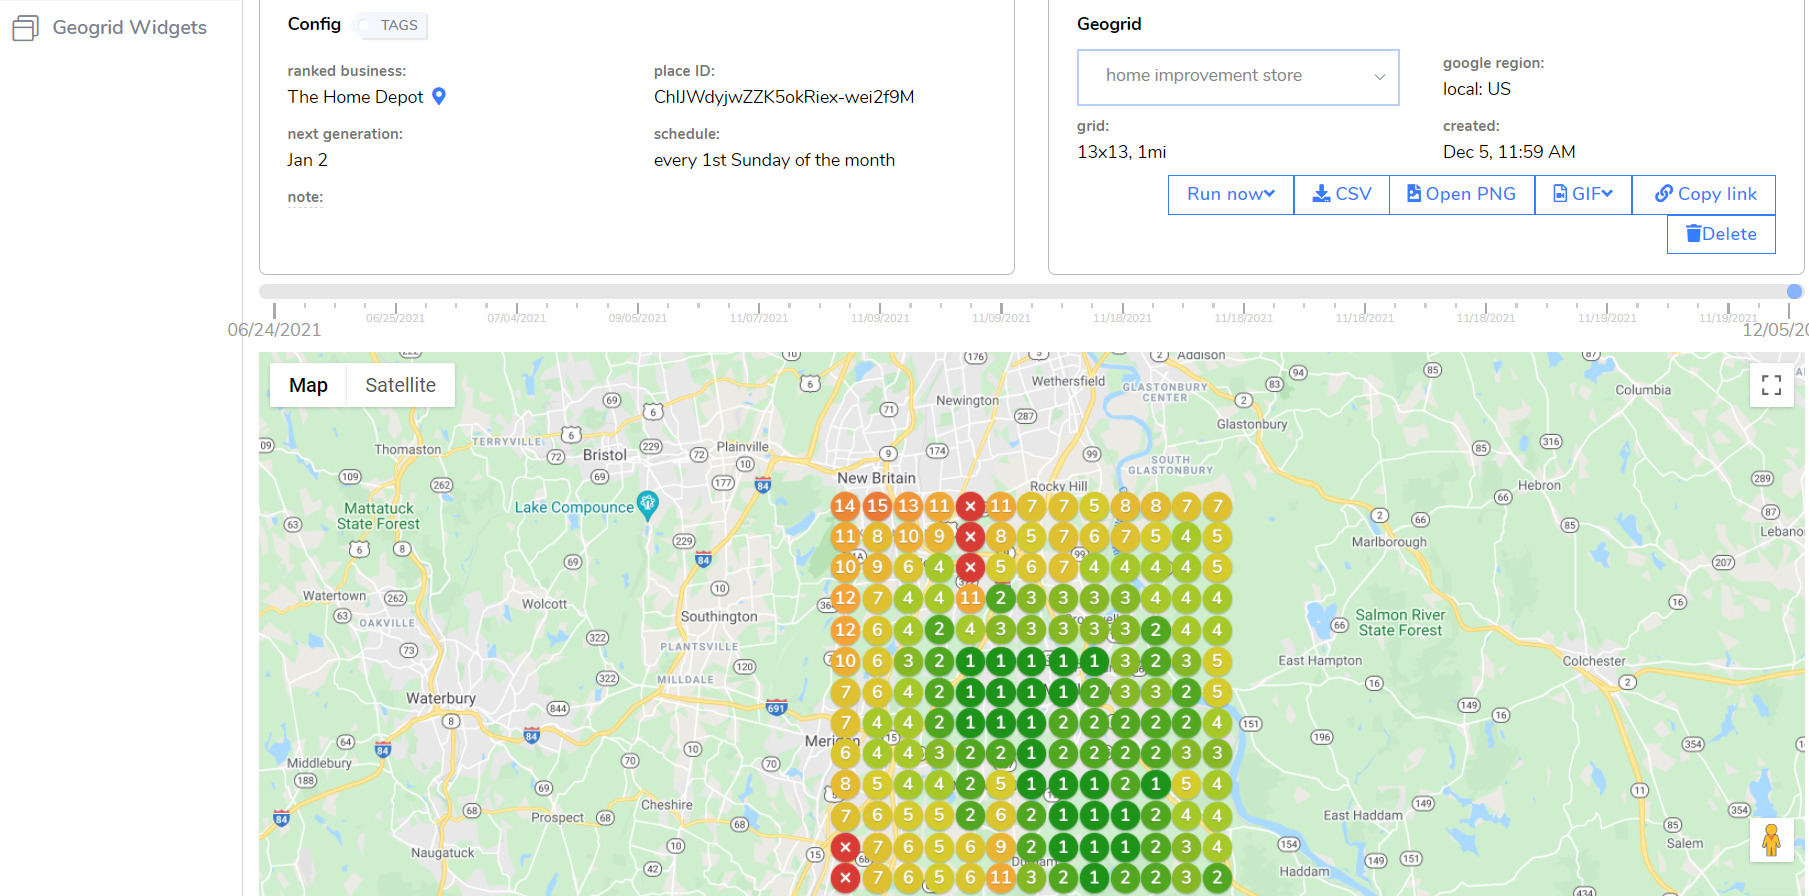The width and height of the screenshot is (1809, 896).
Task: Expand the Run now dropdown button
Action: click(1231, 194)
